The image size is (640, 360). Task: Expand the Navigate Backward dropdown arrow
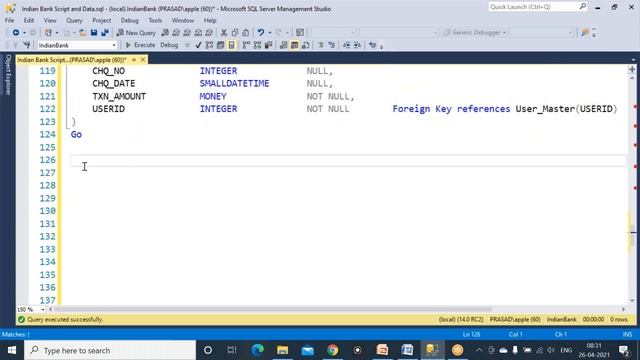point(24,33)
